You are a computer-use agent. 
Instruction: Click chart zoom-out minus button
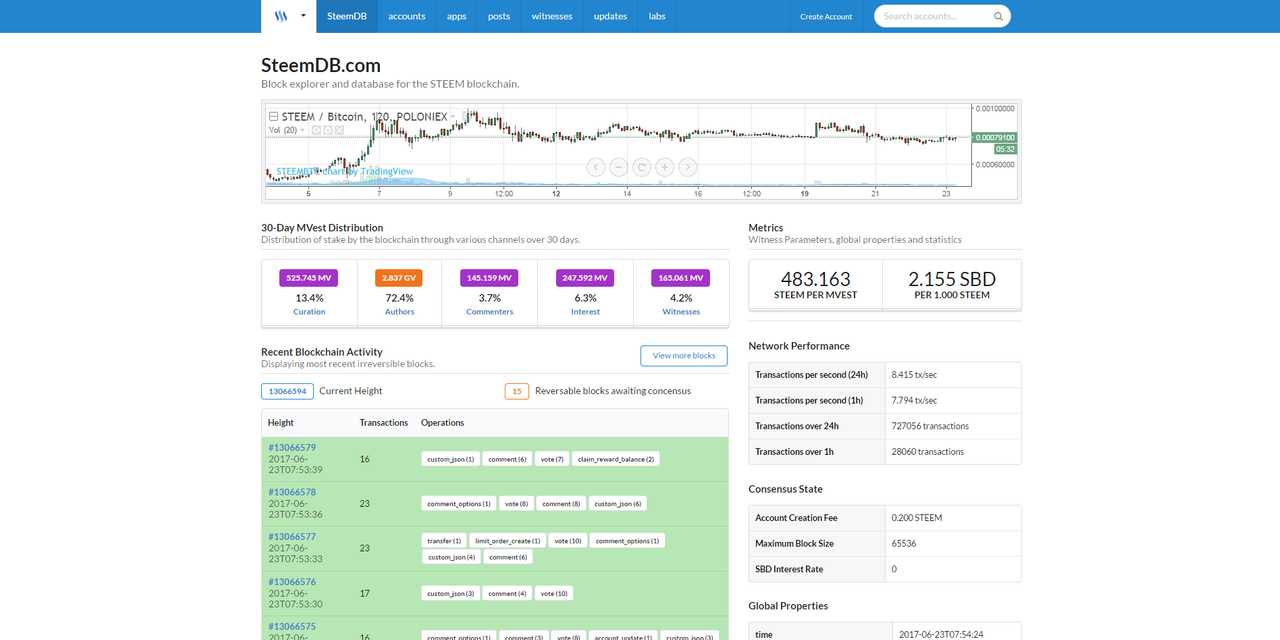[618, 167]
